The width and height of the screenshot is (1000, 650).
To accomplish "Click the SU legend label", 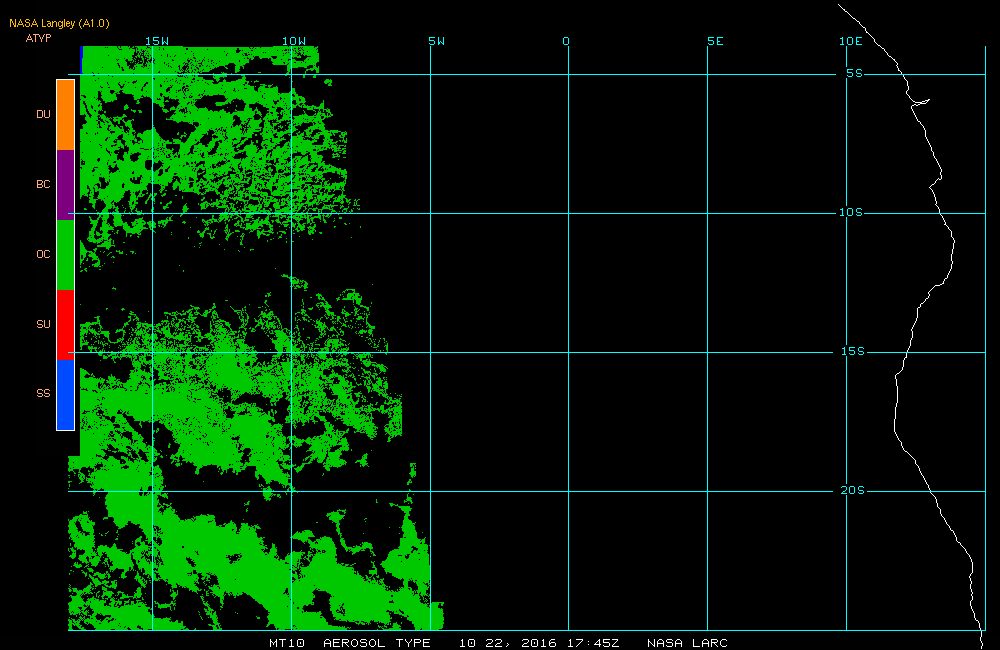I will (x=43, y=324).
